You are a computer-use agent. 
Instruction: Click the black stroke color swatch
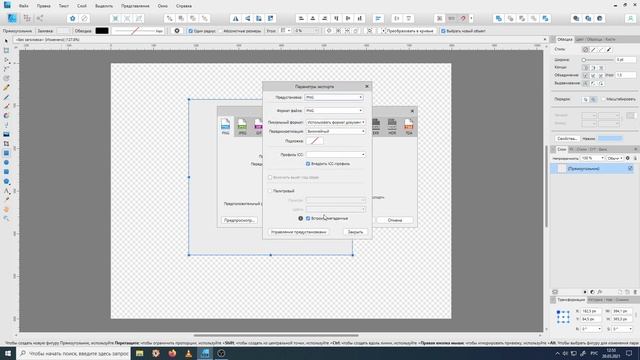pyautogui.click(x=102, y=31)
